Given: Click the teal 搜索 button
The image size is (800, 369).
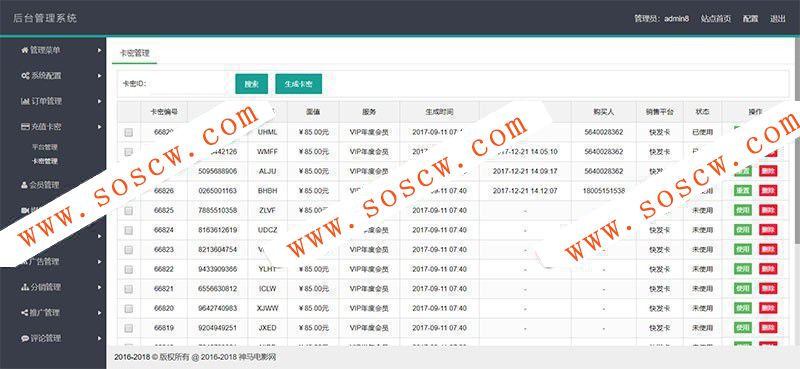Looking at the screenshot, I should pyautogui.click(x=252, y=84).
